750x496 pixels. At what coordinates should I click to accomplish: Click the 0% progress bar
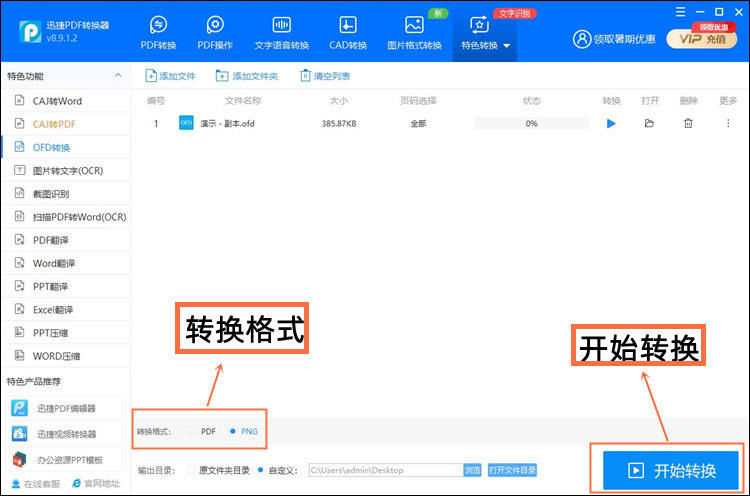click(531, 123)
